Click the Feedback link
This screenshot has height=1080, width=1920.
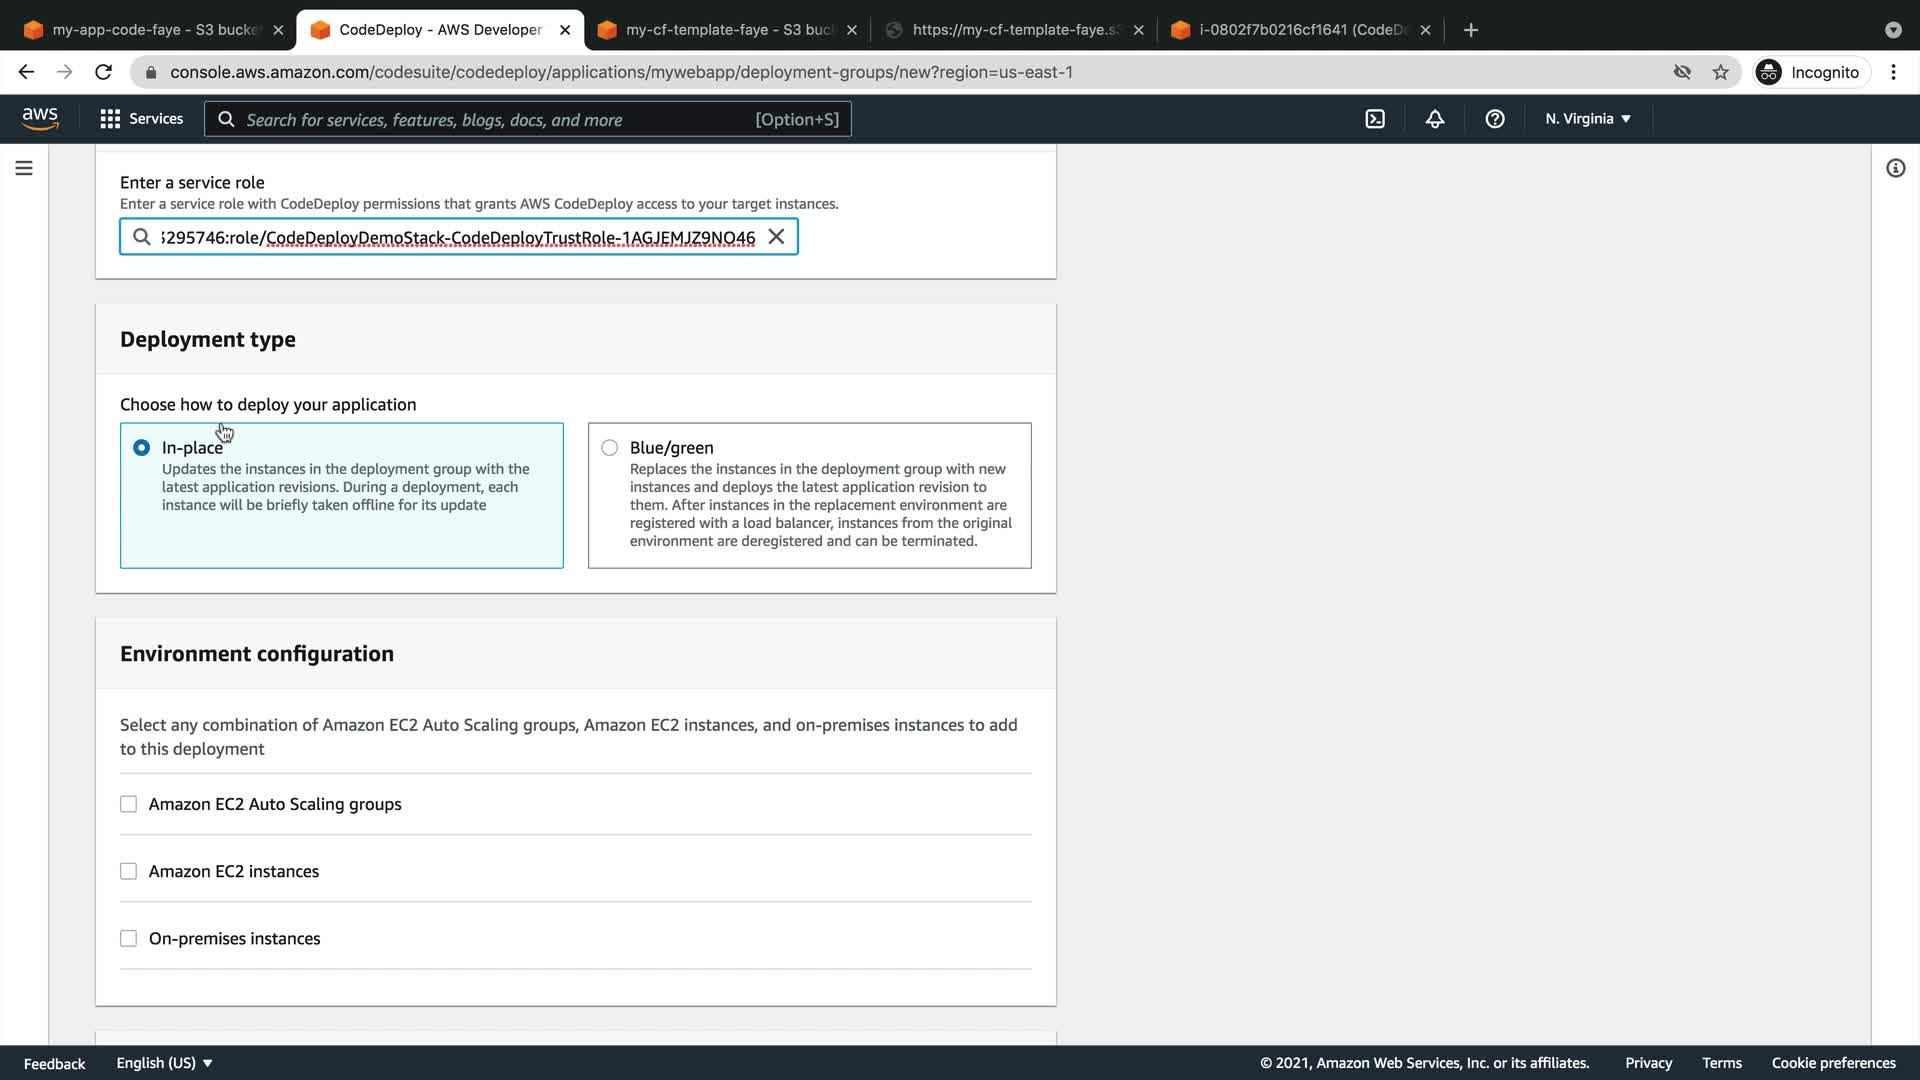54,1063
